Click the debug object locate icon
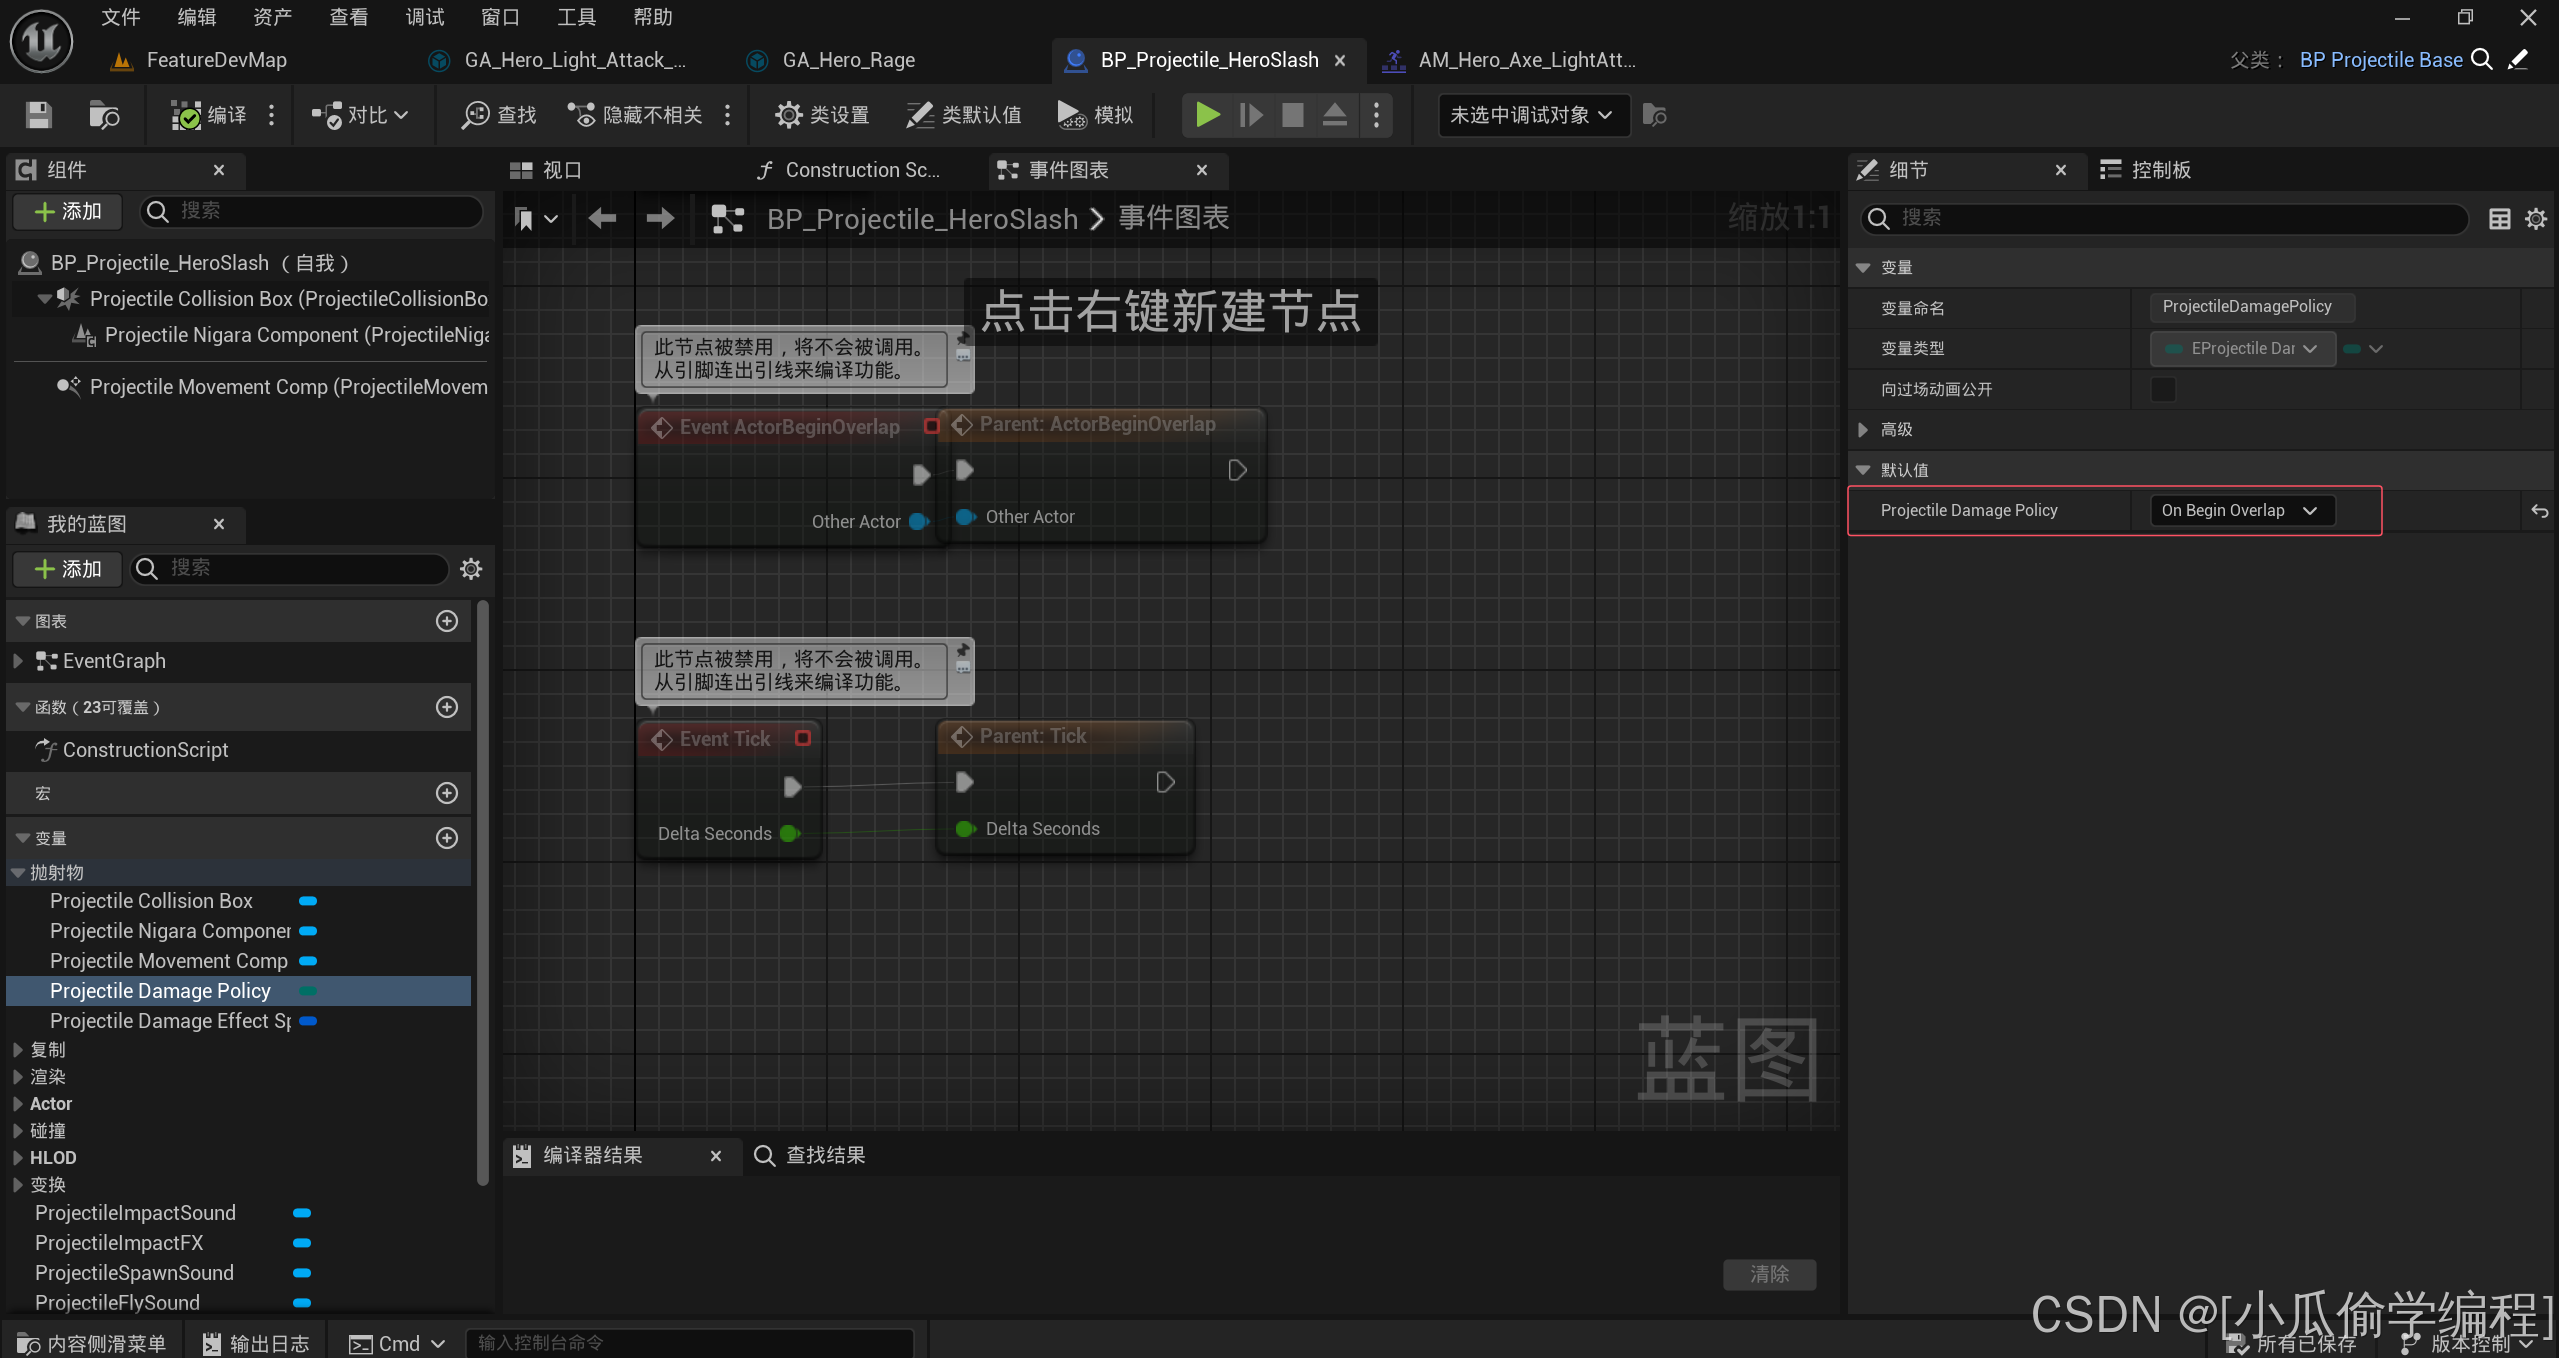The image size is (2559, 1358). [x=1654, y=115]
